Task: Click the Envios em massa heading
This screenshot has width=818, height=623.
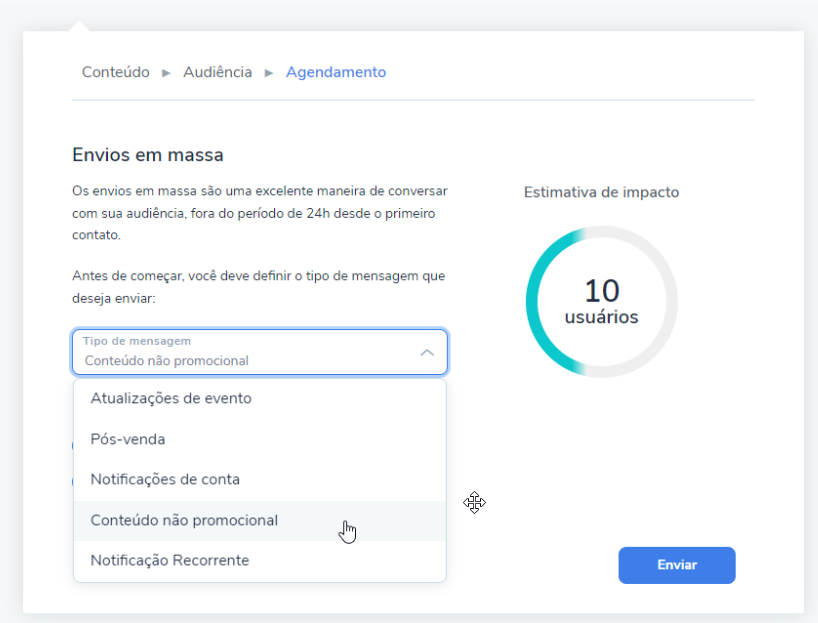Action: (148, 155)
